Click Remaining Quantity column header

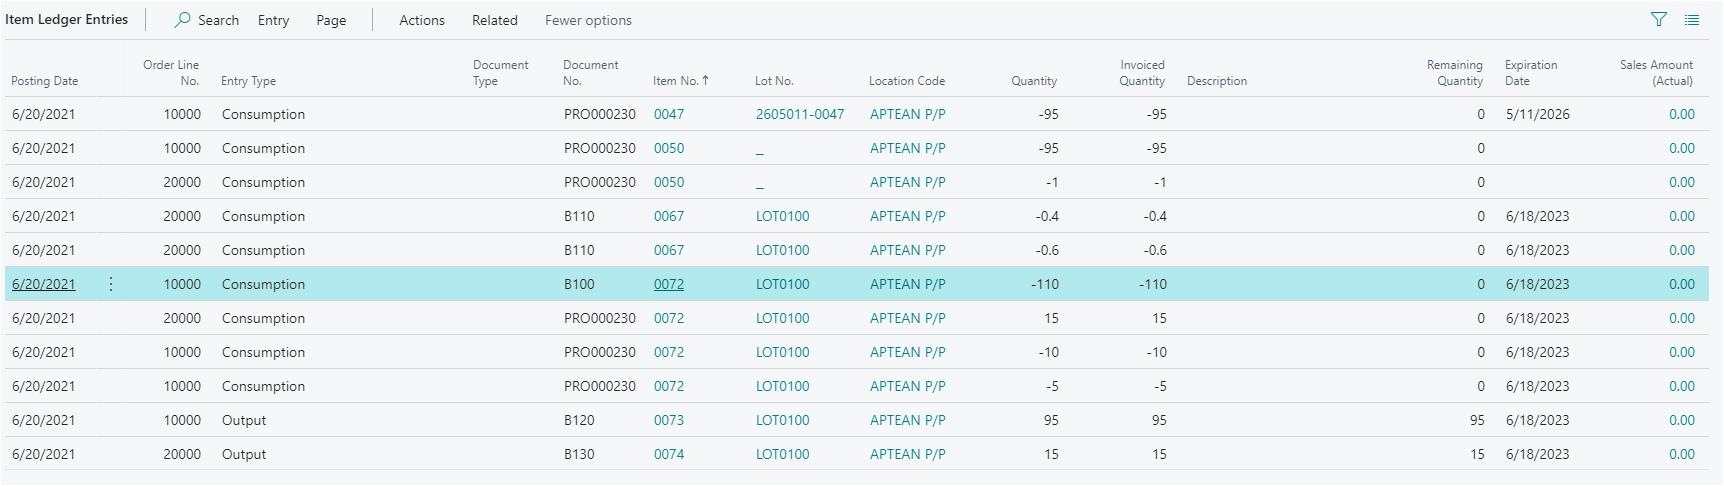1454,73
